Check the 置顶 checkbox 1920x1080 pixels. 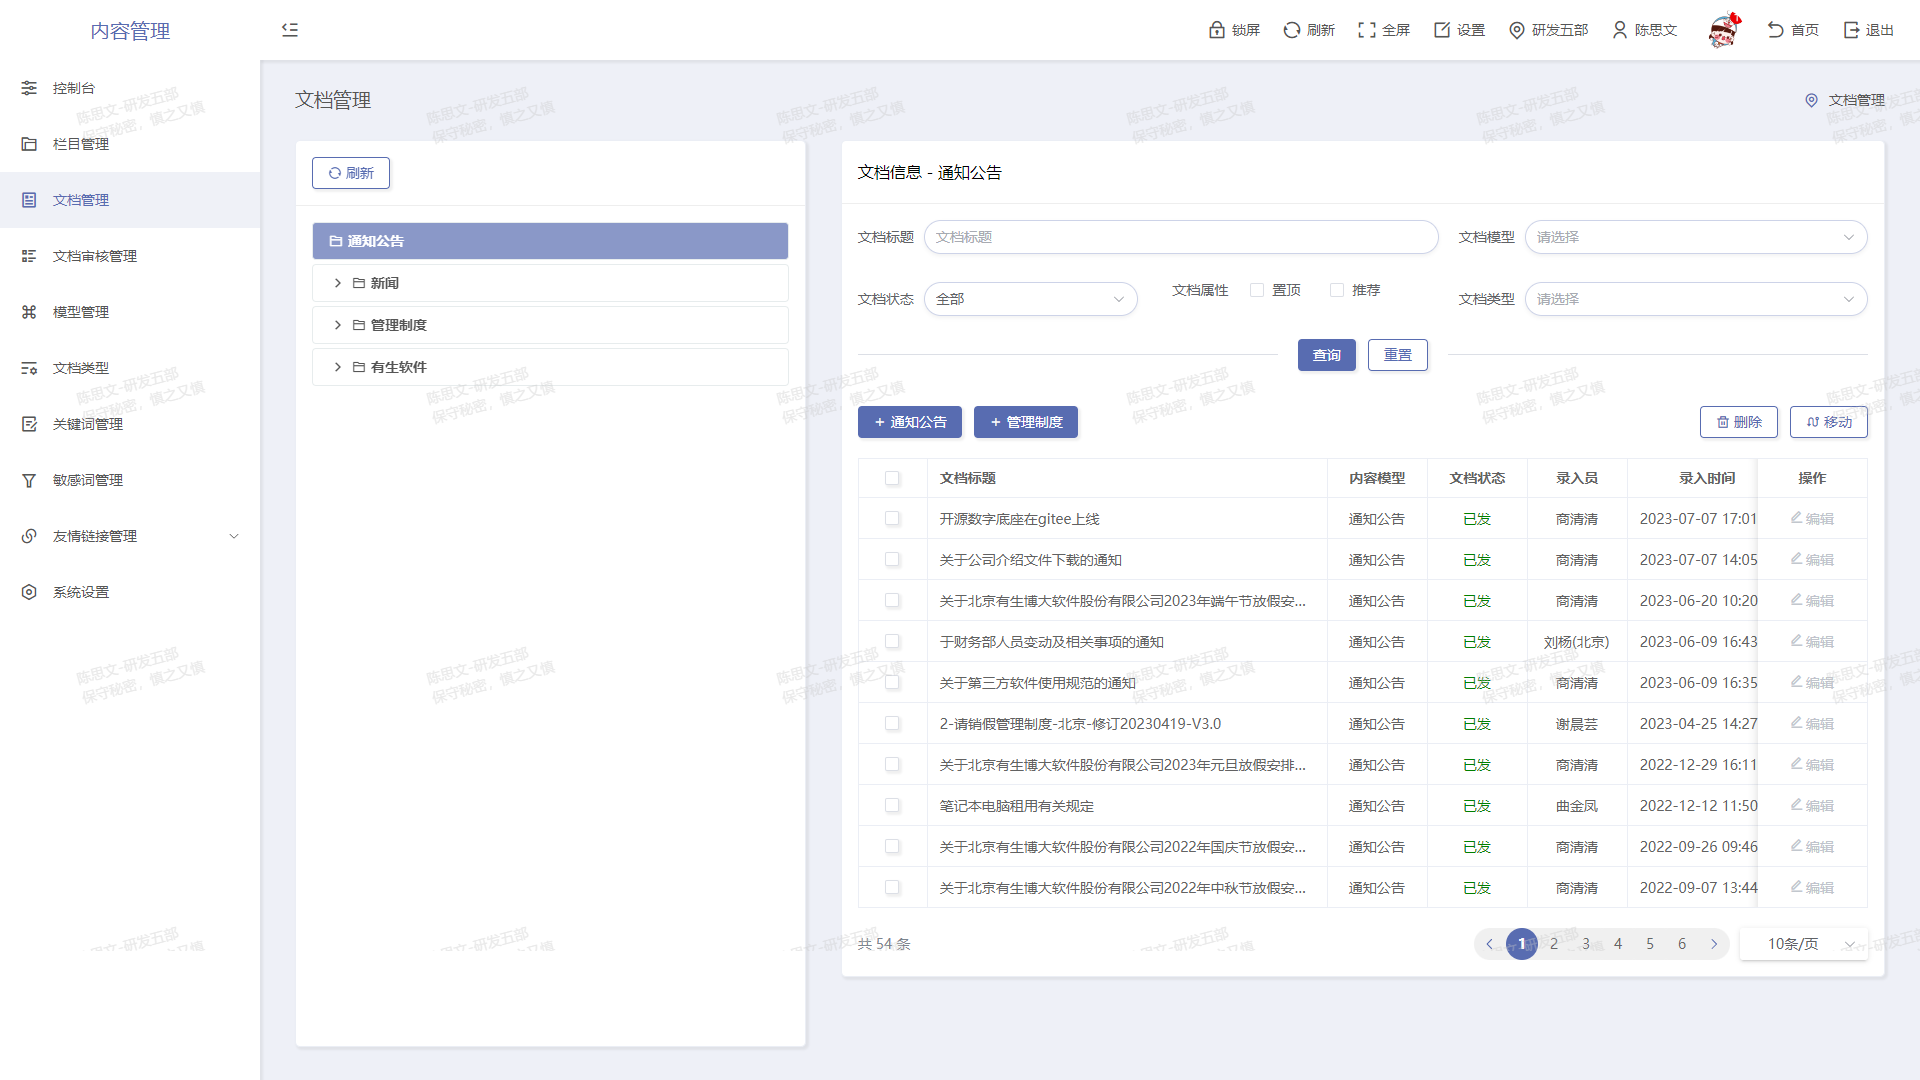pos(1257,290)
